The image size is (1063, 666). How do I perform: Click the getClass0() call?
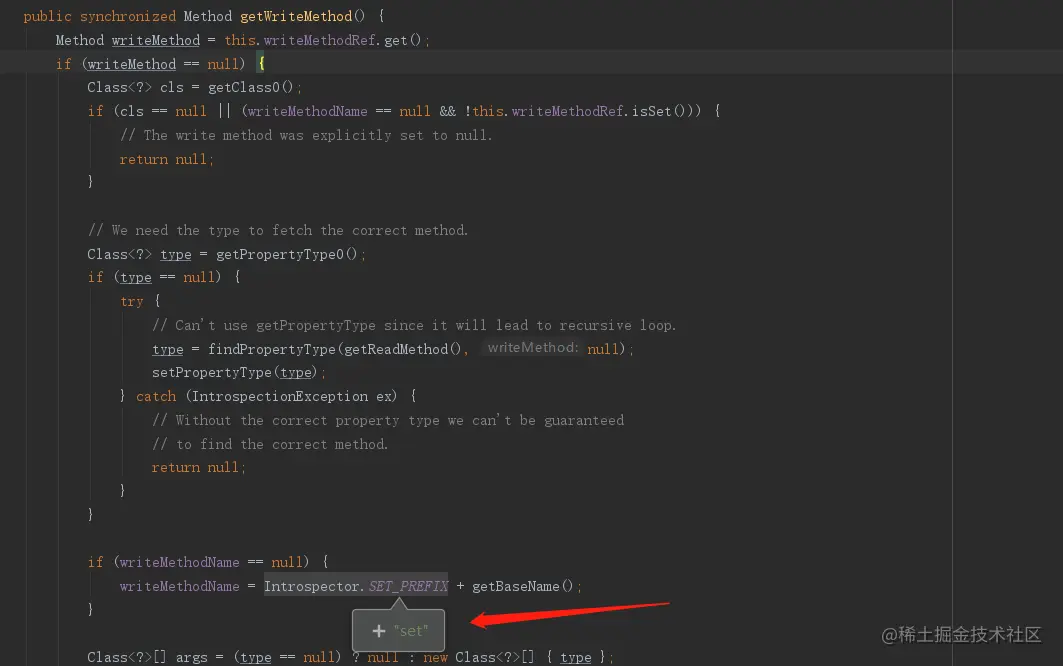point(250,87)
